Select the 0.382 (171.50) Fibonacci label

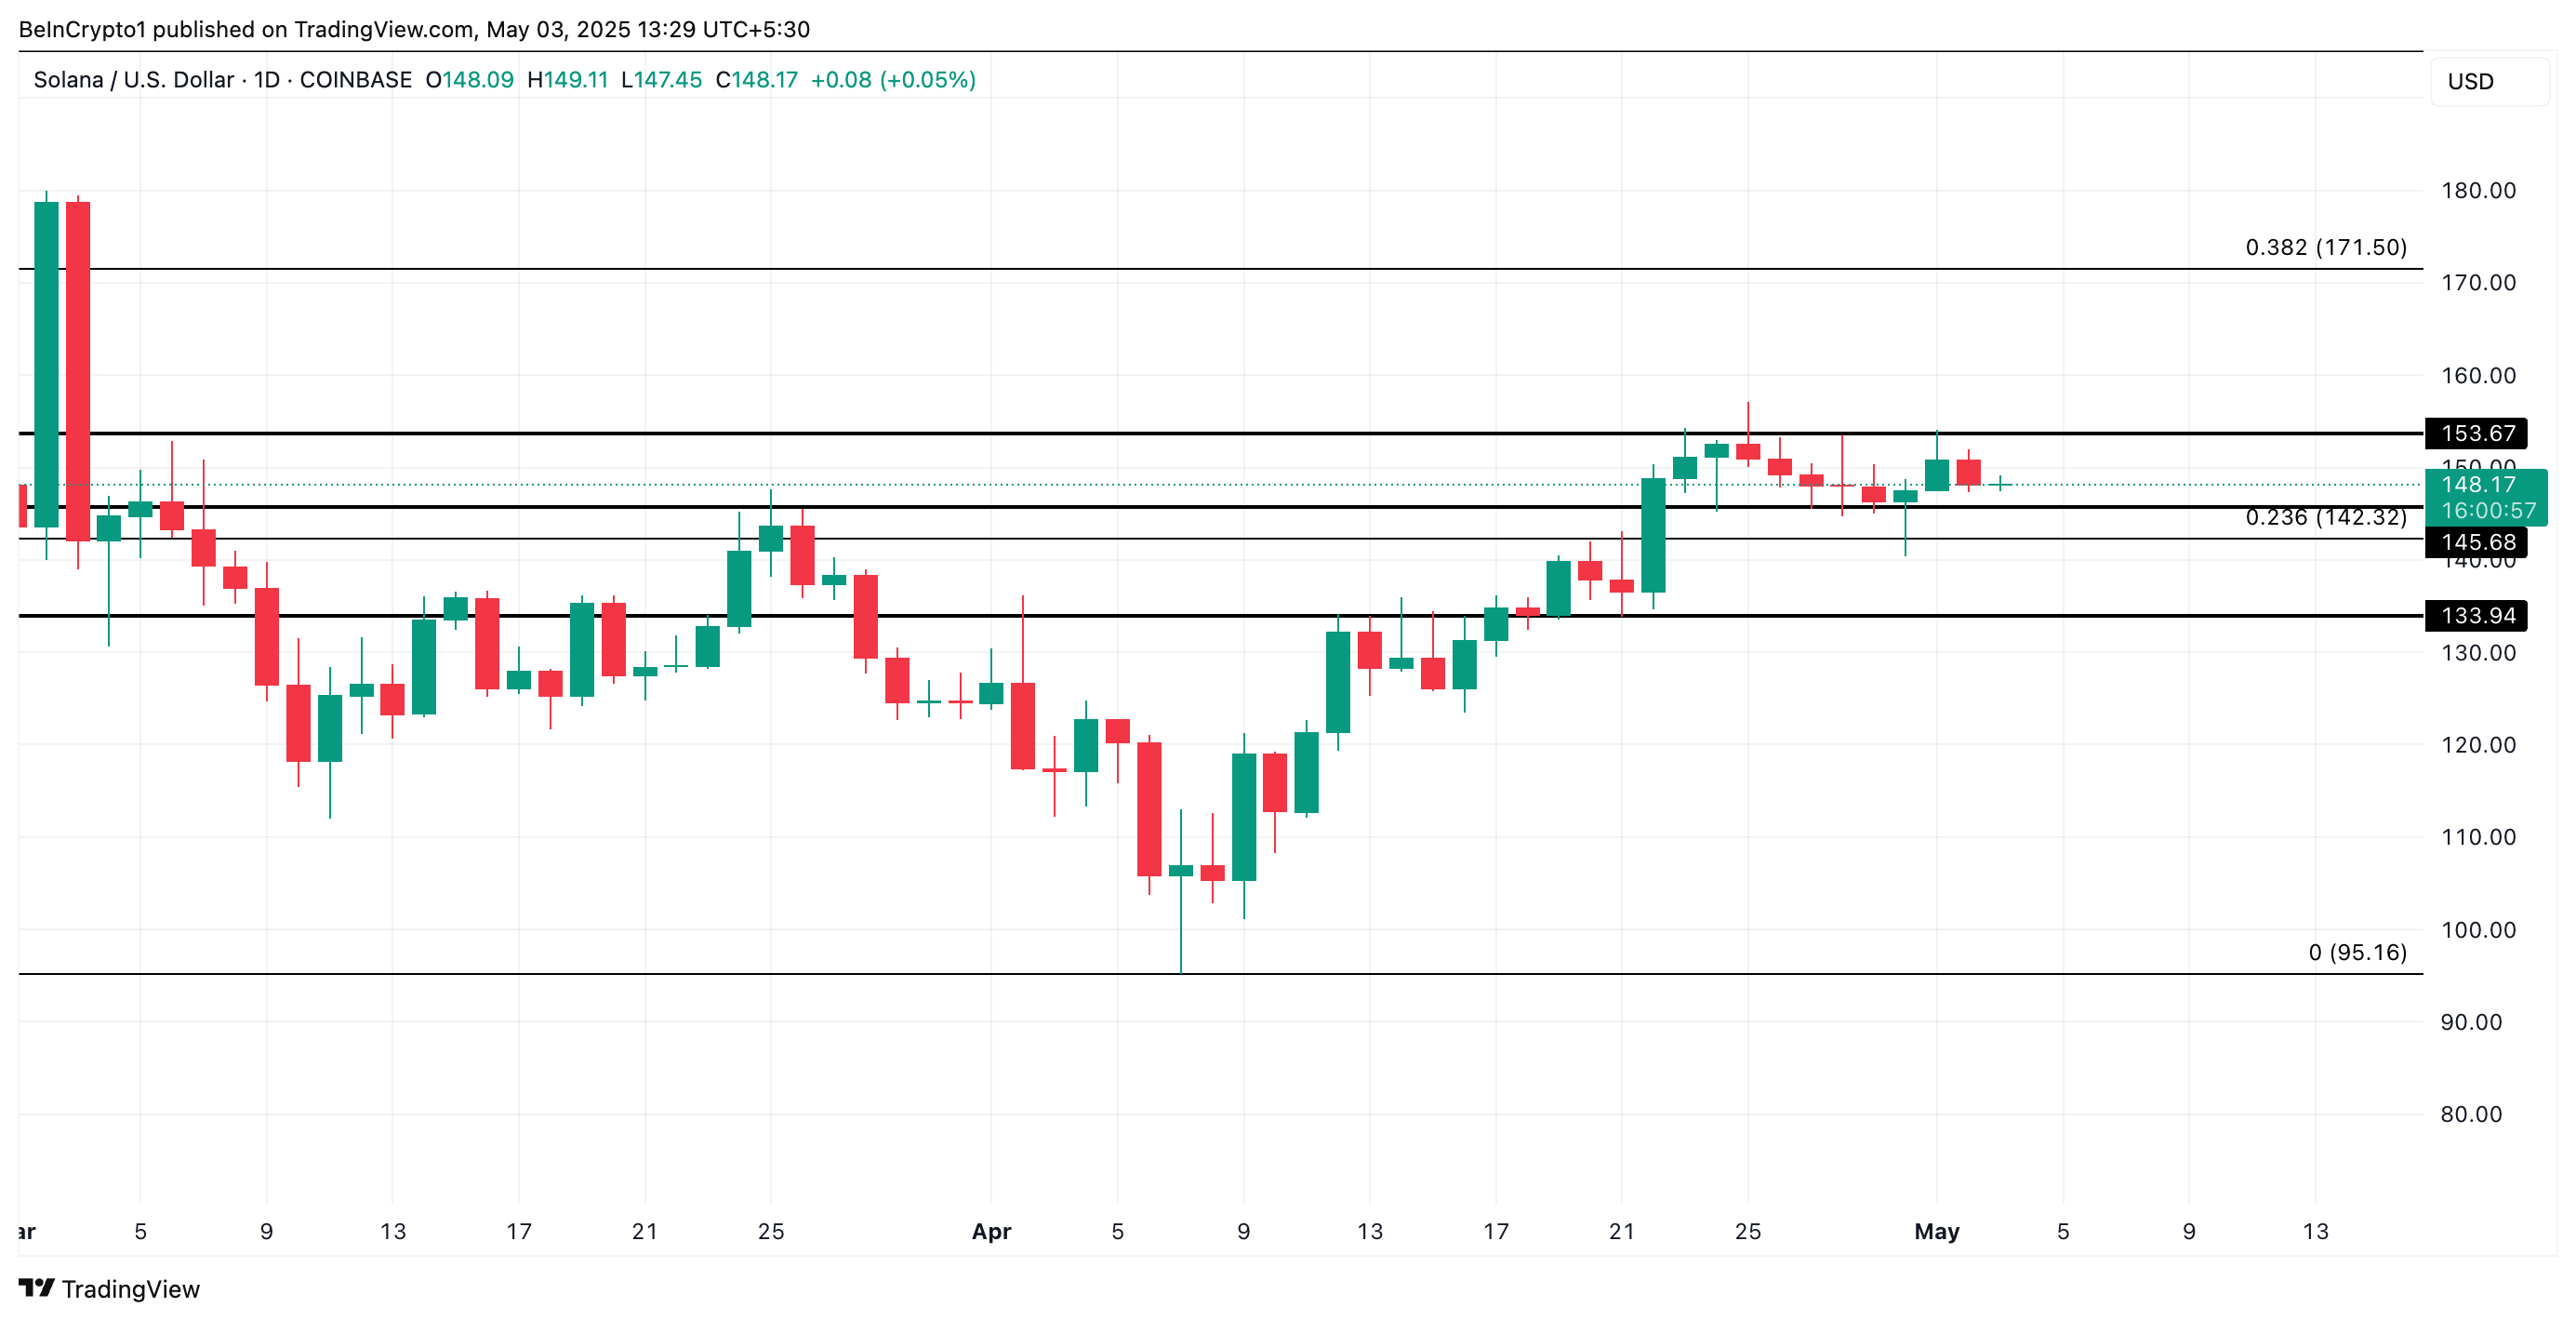pos(2325,247)
